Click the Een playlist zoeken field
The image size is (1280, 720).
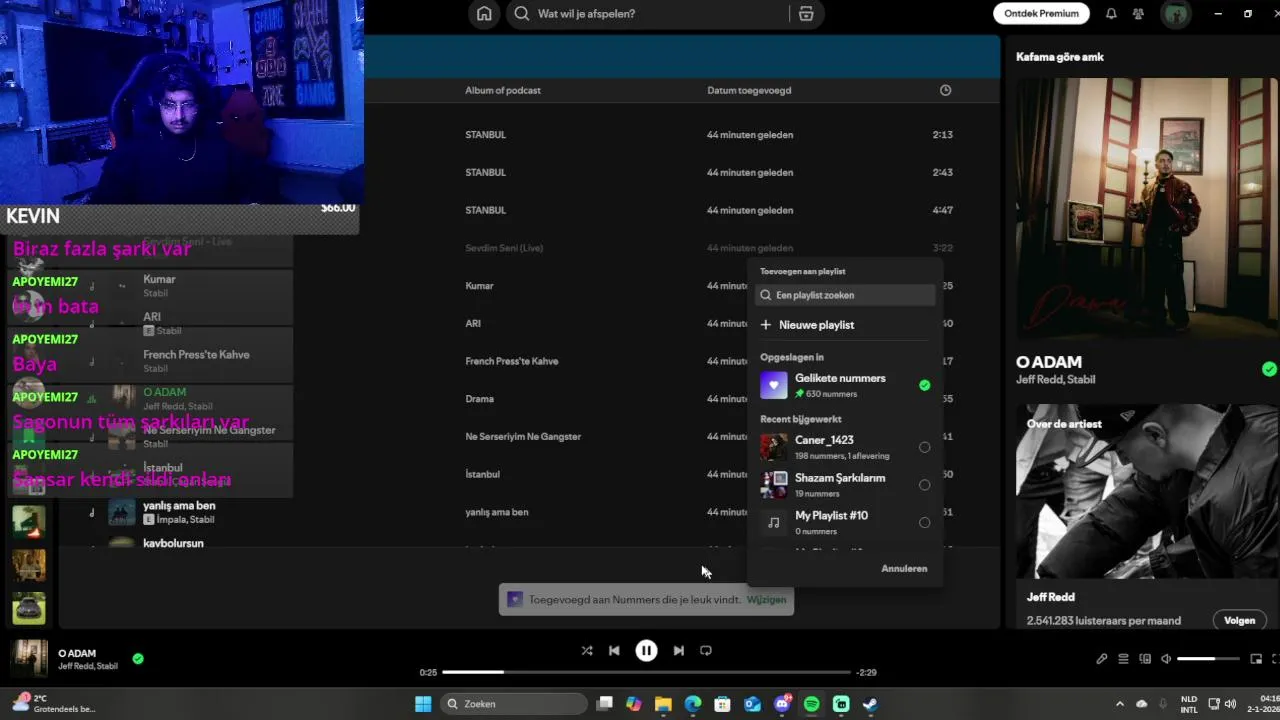(845, 295)
